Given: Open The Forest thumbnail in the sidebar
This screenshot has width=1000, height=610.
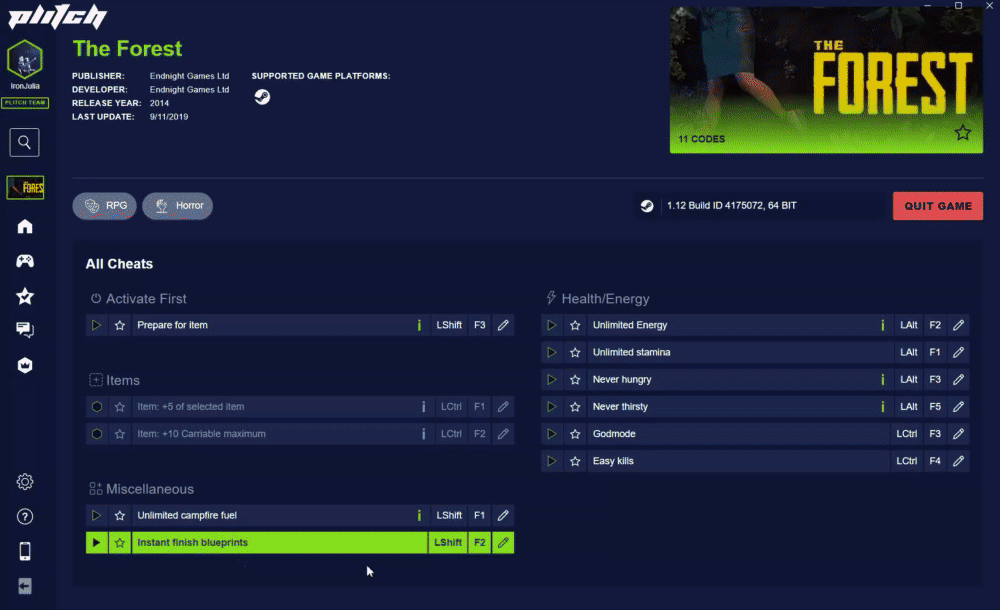Looking at the screenshot, I should pos(25,188).
